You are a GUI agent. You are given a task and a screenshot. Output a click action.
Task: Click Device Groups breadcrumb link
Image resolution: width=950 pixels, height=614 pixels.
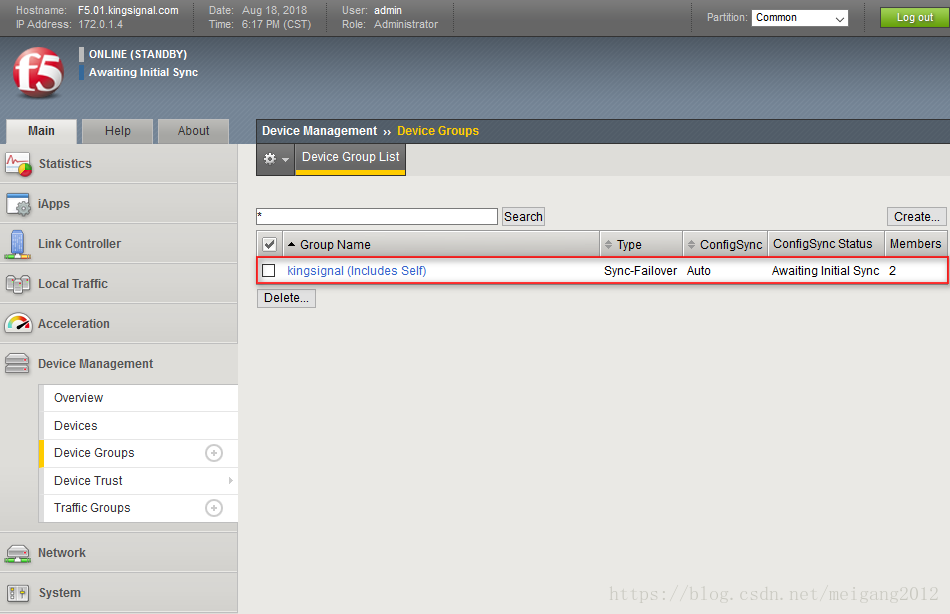(x=437, y=131)
